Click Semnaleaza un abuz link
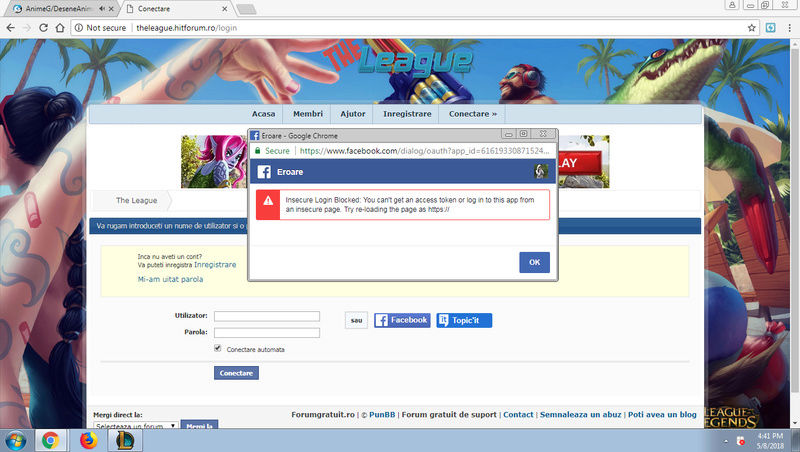This screenshot has width=800, height=452. [581, 415]
